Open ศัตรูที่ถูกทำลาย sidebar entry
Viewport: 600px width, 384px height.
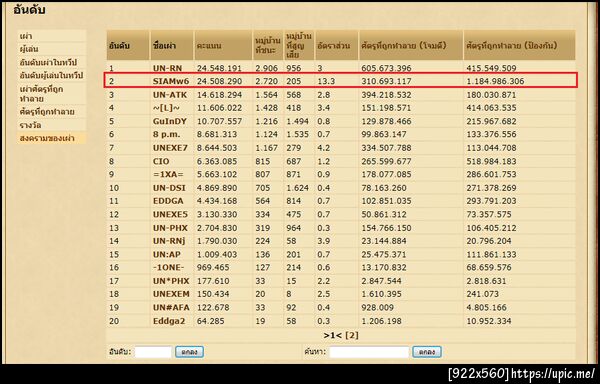click(47, 112)
